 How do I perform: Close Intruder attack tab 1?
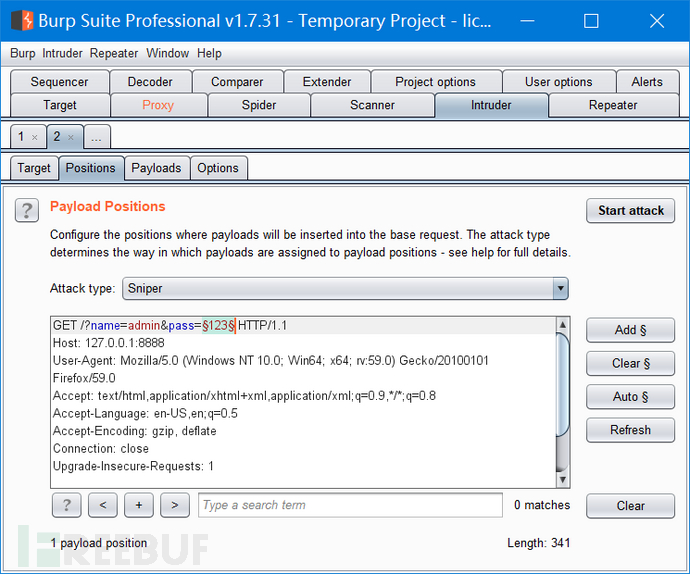coord(35,138)
